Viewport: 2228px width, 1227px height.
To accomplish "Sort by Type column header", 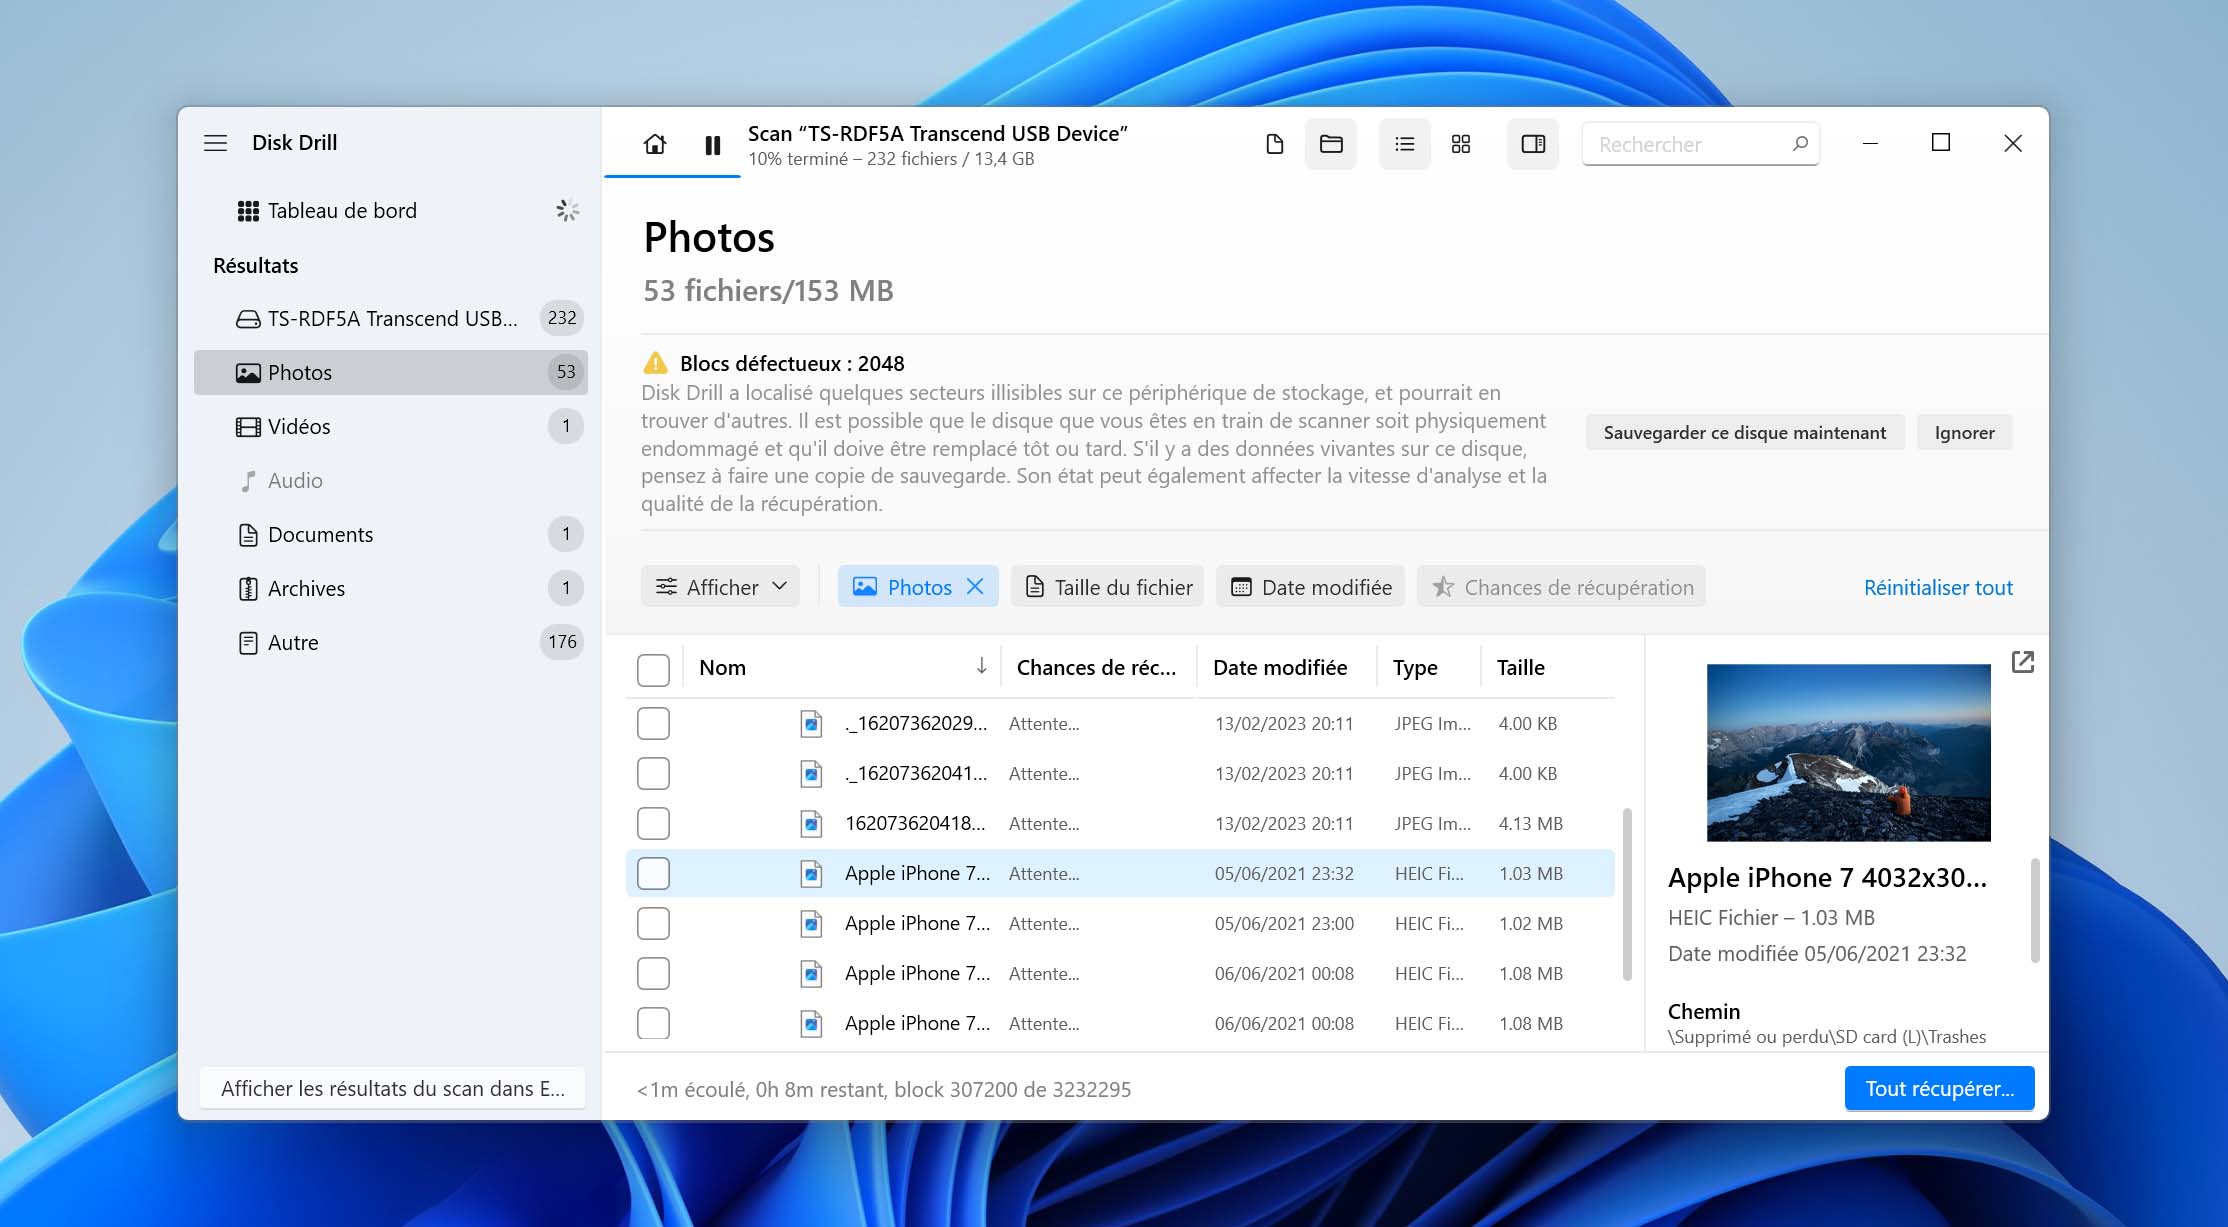I will tap(1415, 667).
